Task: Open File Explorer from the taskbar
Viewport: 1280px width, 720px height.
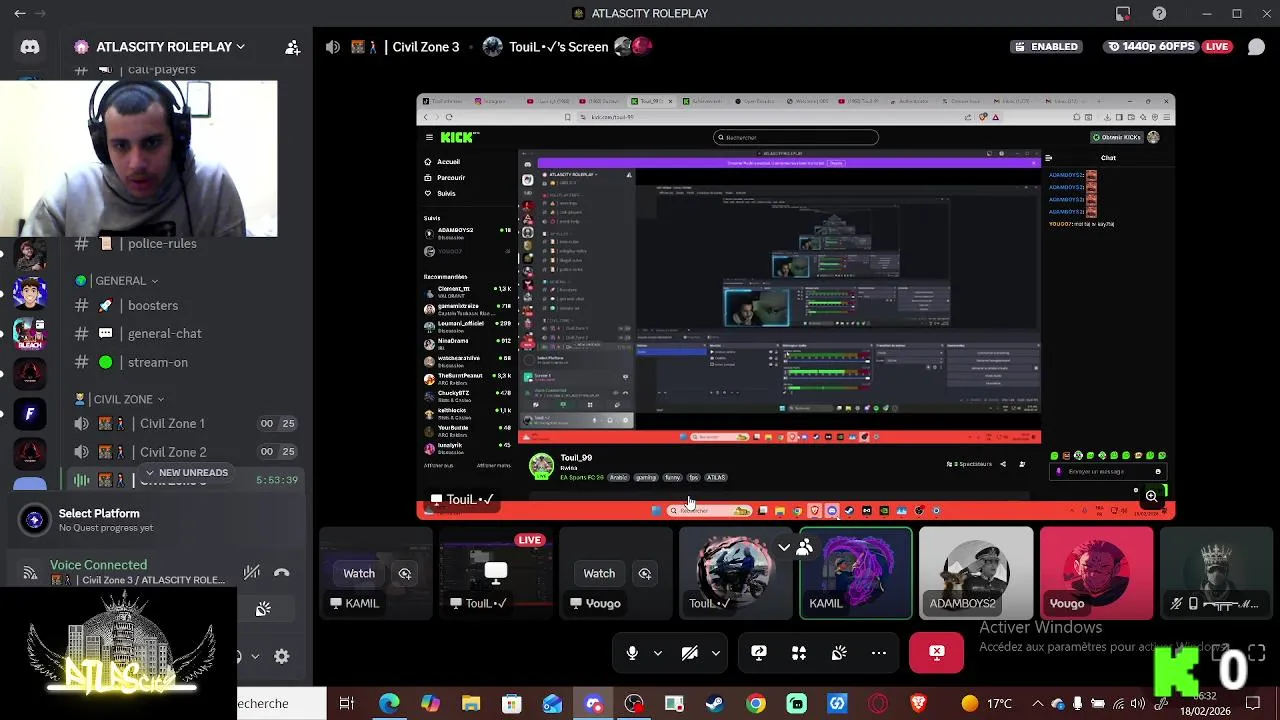Action: click(x=471, y=704)
